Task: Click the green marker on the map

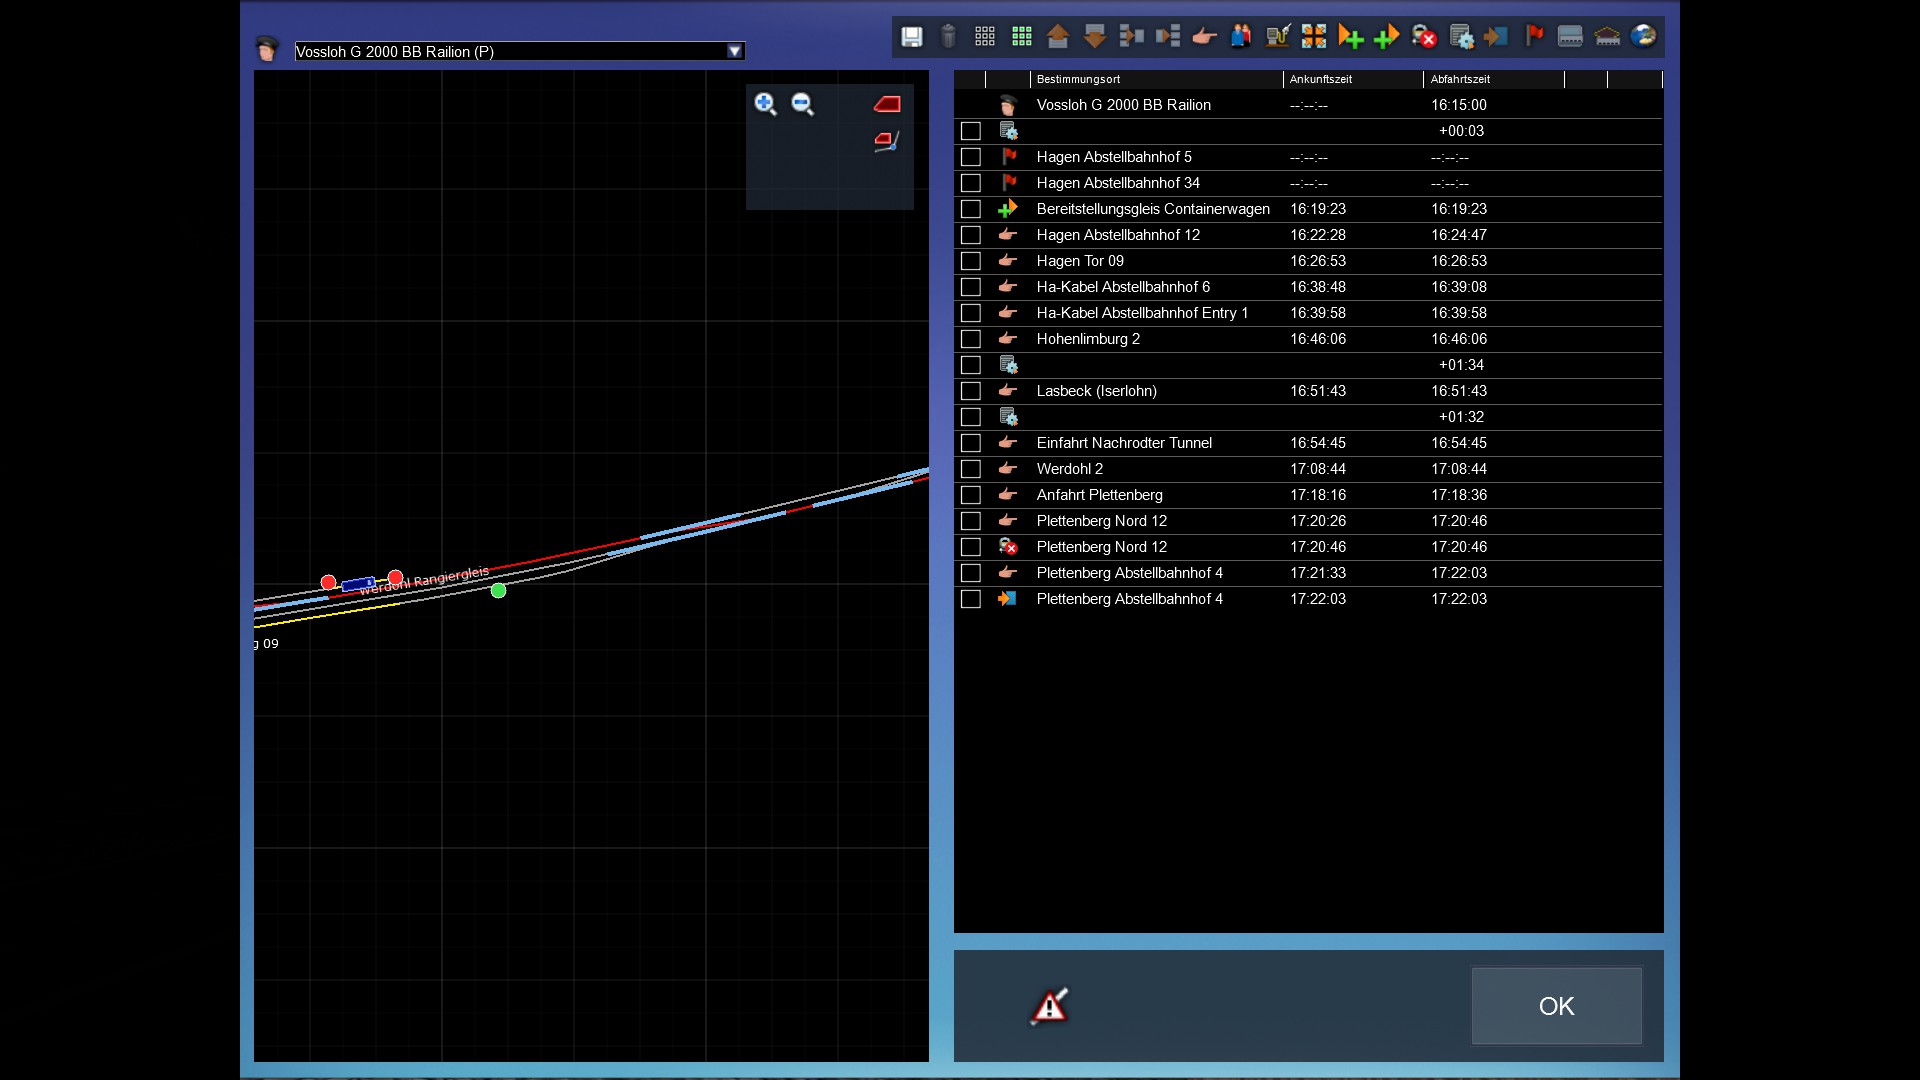Action: [498, 591]
